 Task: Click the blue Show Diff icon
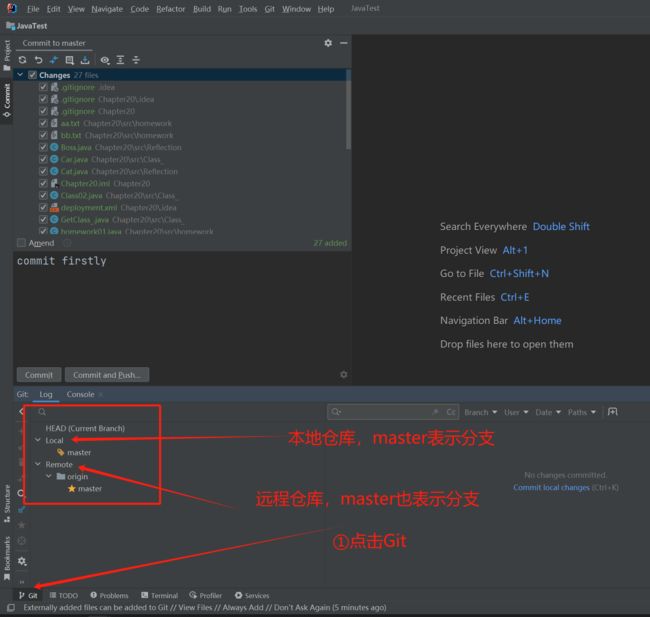(53, 60)
